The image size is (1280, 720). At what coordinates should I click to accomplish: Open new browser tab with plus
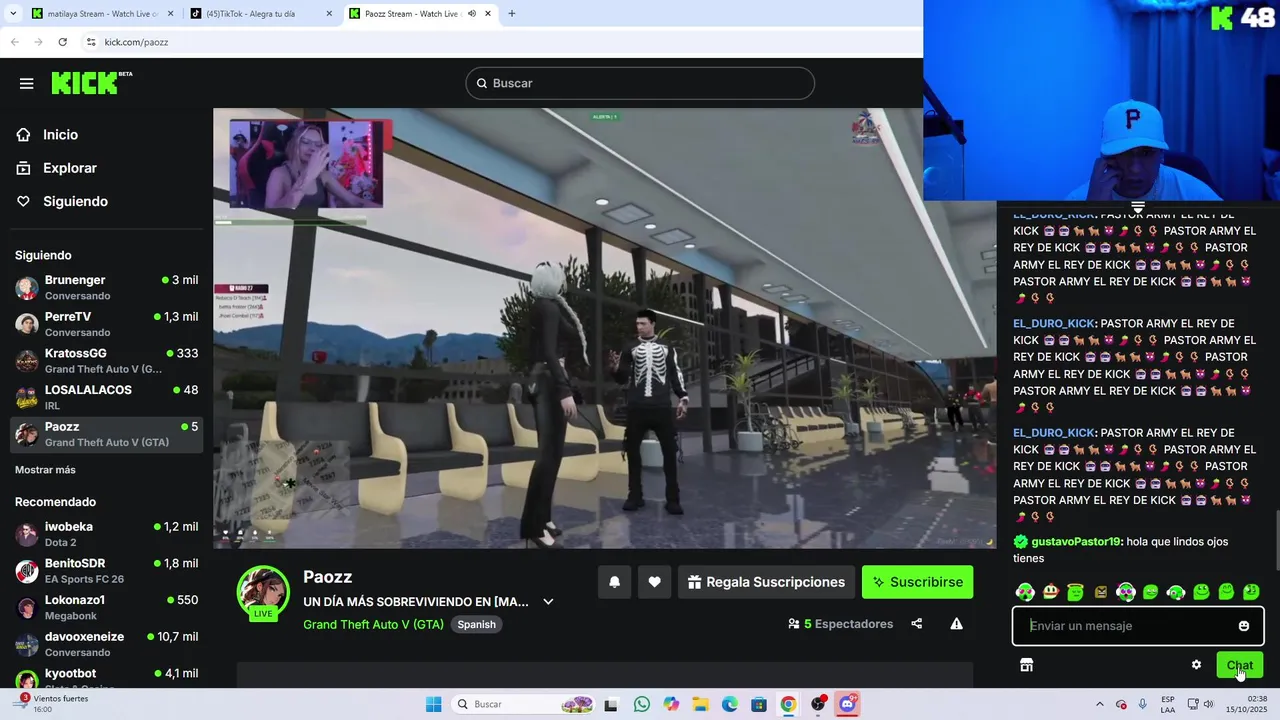coord(512,14)
